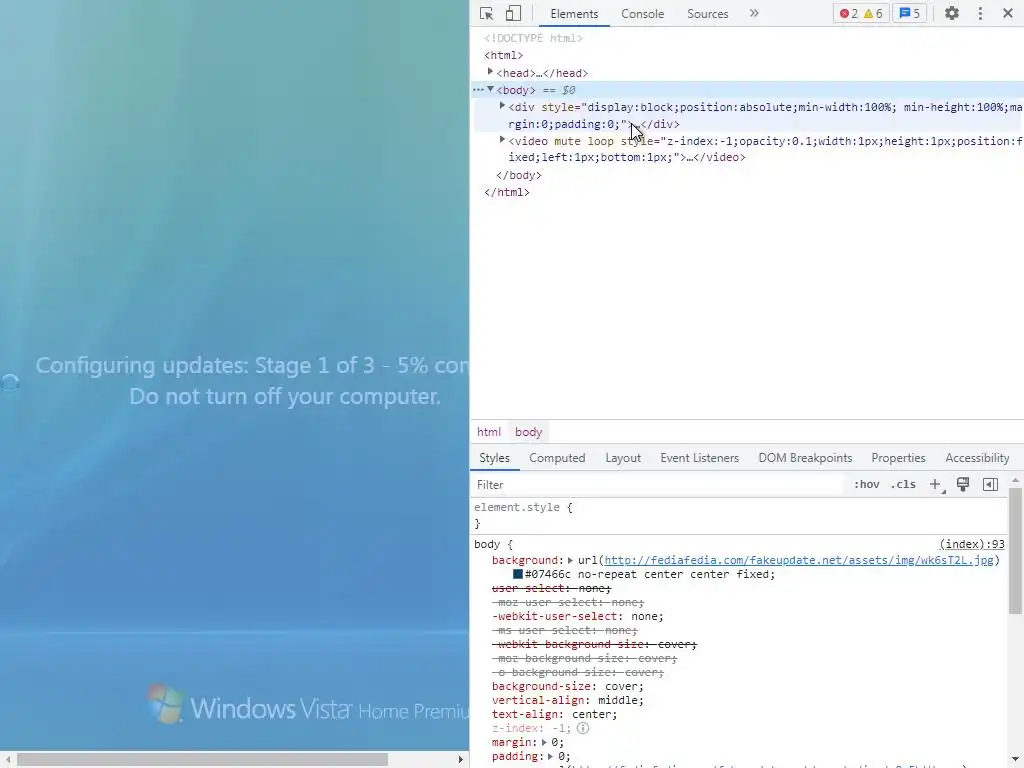The width and height of the screenshot is (1024, 768).
Task: Click the element.style rule block
Action: (738, 515)
